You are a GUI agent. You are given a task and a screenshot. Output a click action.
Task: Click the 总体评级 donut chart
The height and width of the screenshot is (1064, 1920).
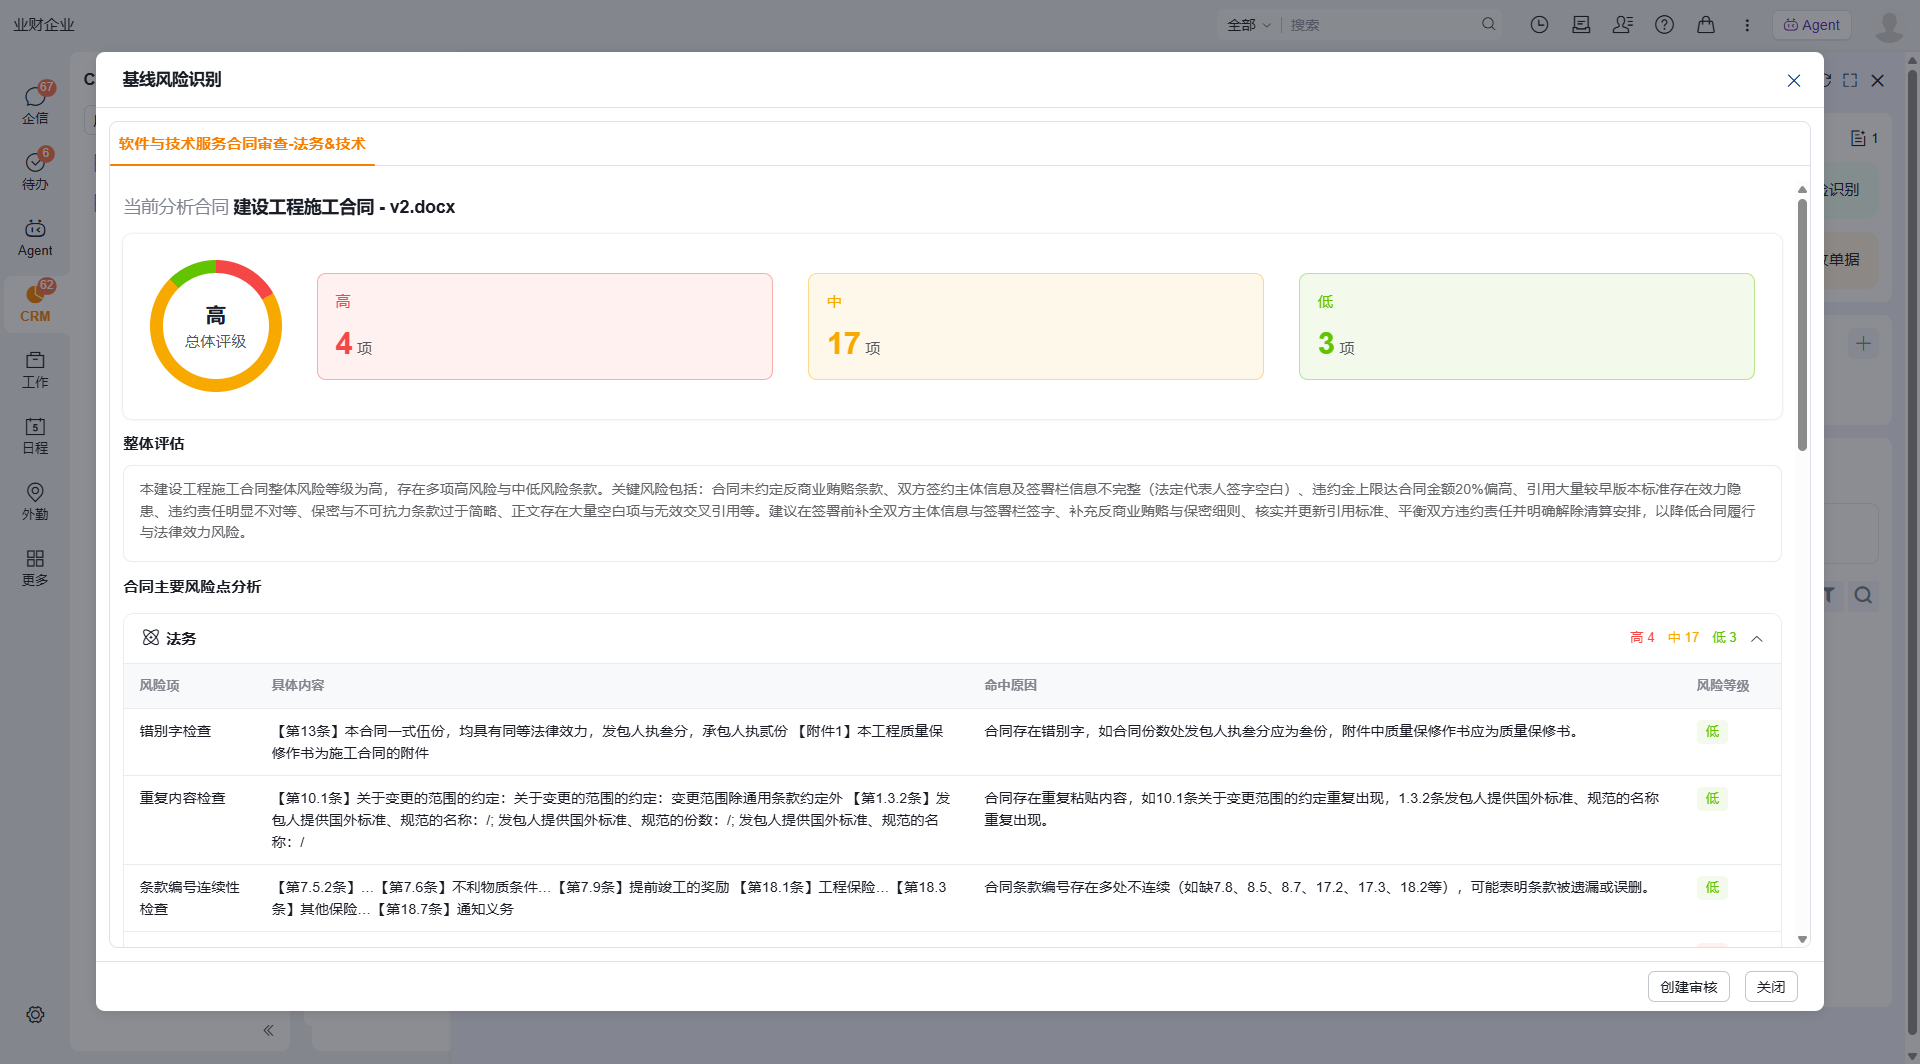216,326
